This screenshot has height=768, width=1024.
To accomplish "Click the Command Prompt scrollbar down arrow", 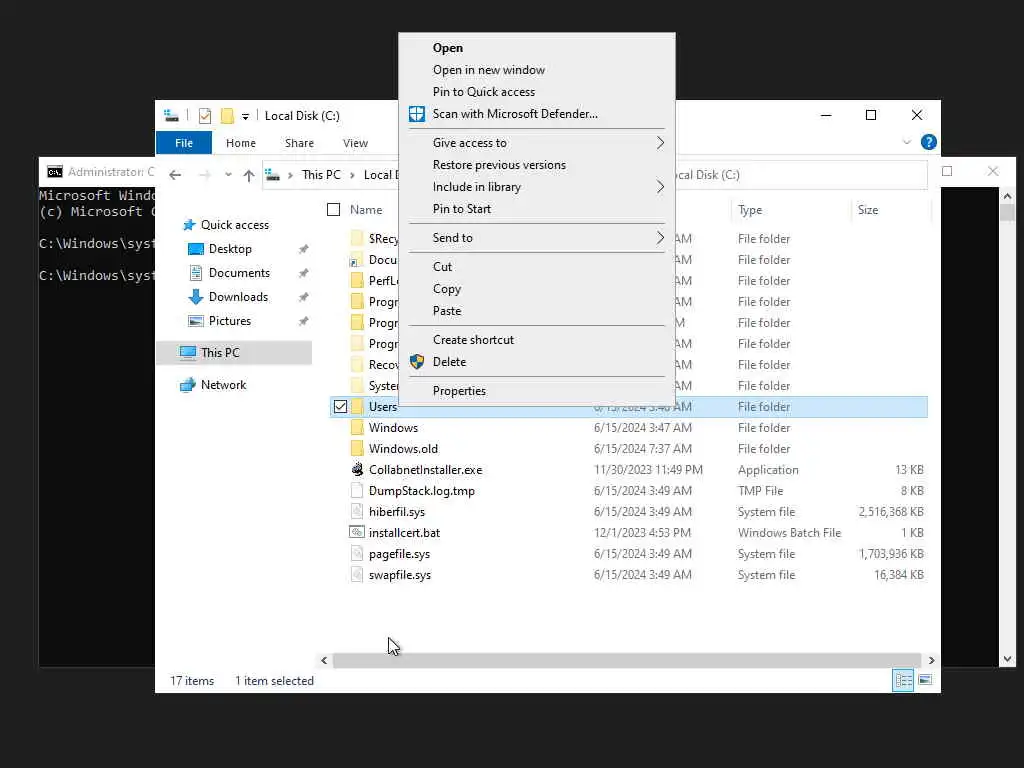I will (x=1007, y=659).
